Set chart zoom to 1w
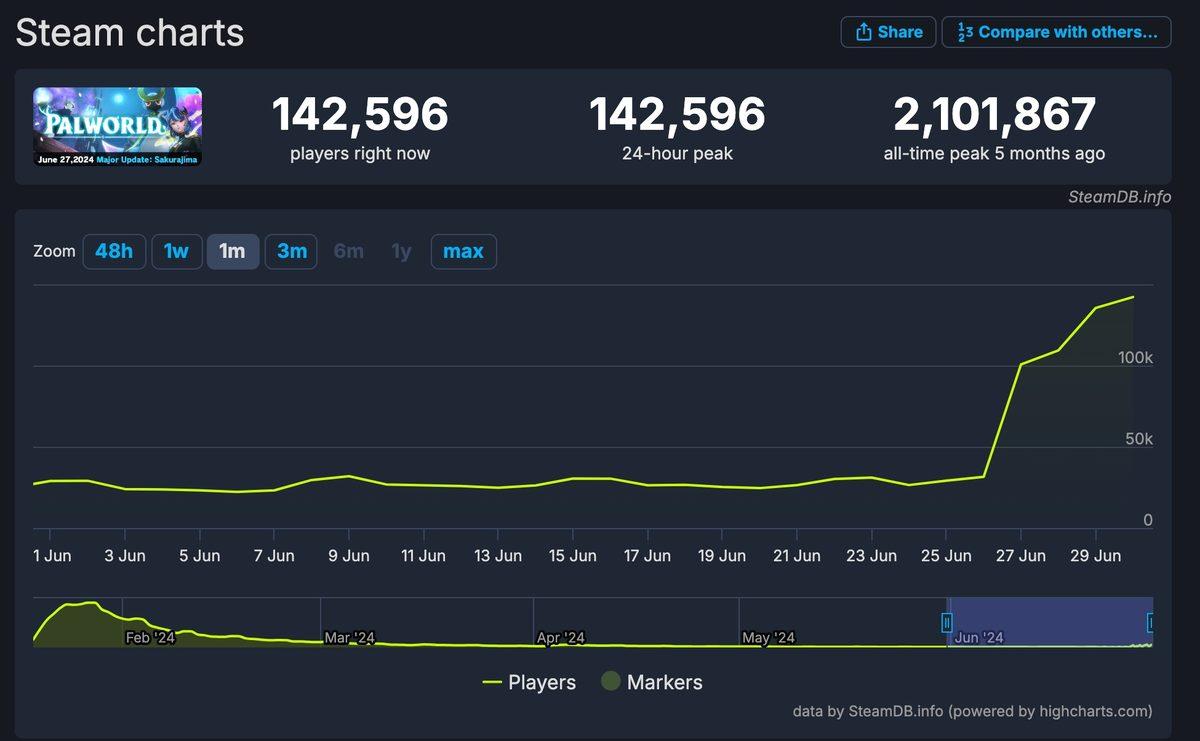The image size is (1200, 741). (x=176, y=251)
